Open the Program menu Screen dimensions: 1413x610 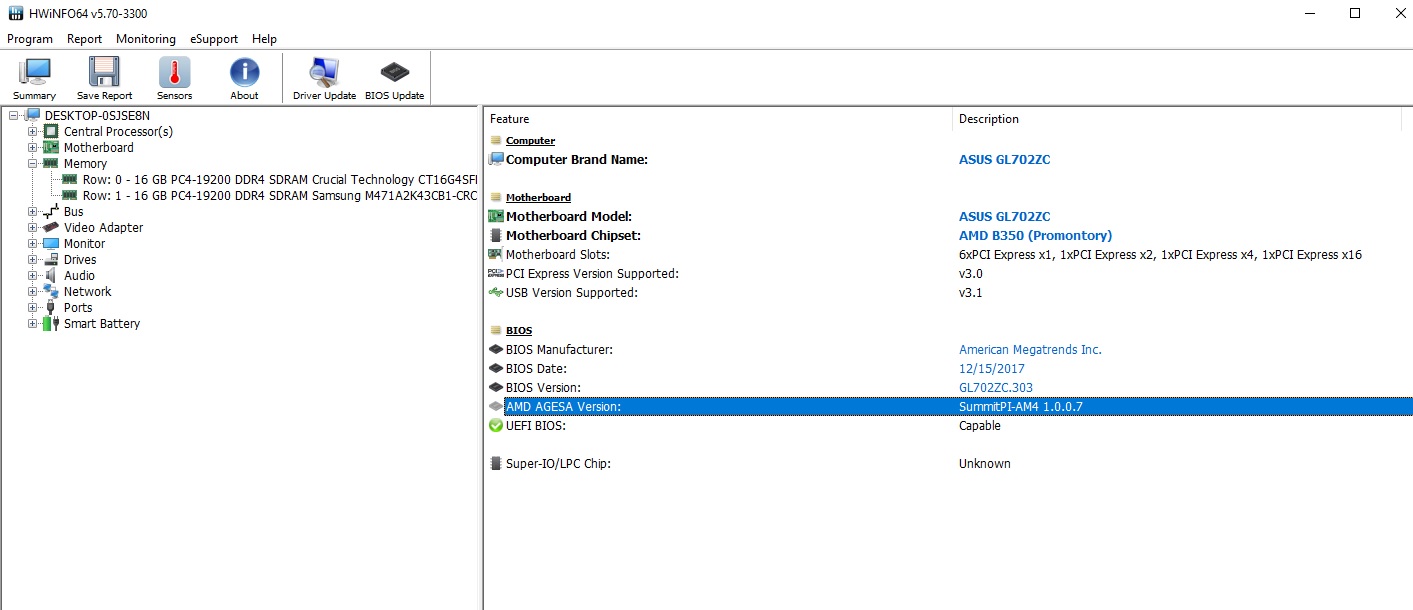pyautogui.click(x=30, y=39)
